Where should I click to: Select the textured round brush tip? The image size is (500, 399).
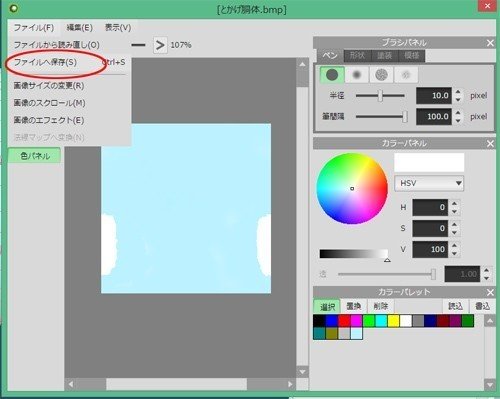click(x=381, y=75)
